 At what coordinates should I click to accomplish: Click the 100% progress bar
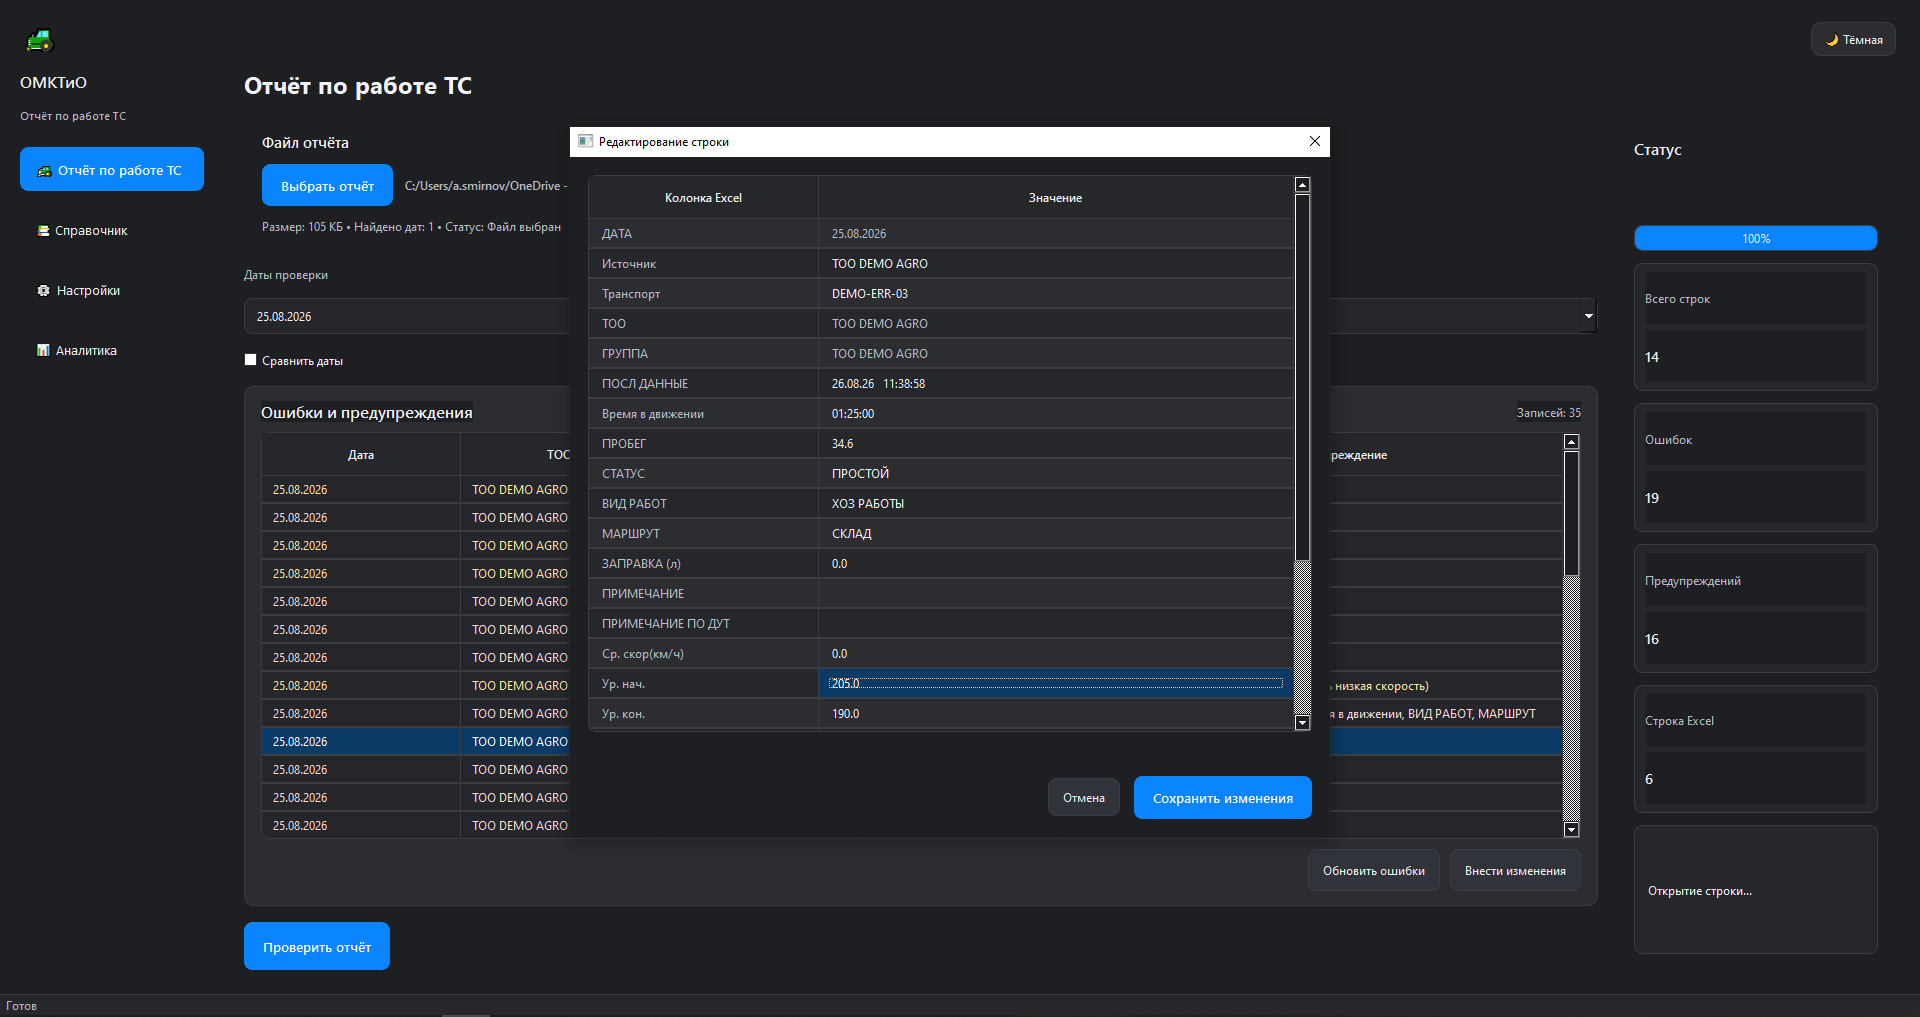[1755, 238]
